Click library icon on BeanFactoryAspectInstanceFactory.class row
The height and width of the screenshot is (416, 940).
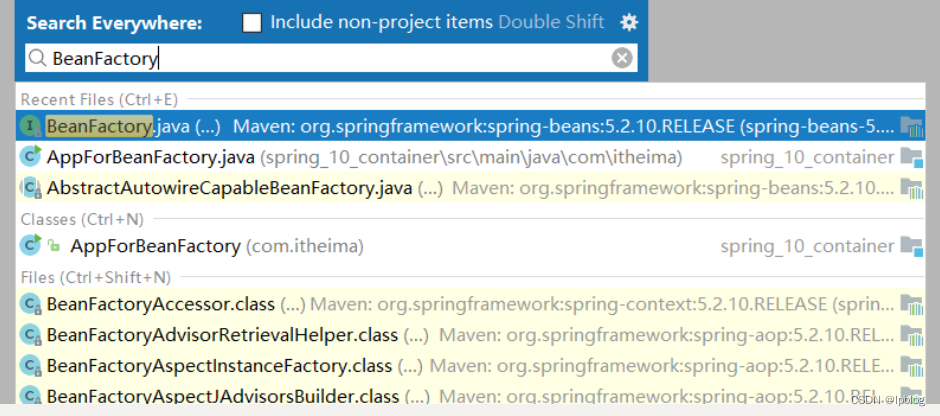tap(912, 366)
